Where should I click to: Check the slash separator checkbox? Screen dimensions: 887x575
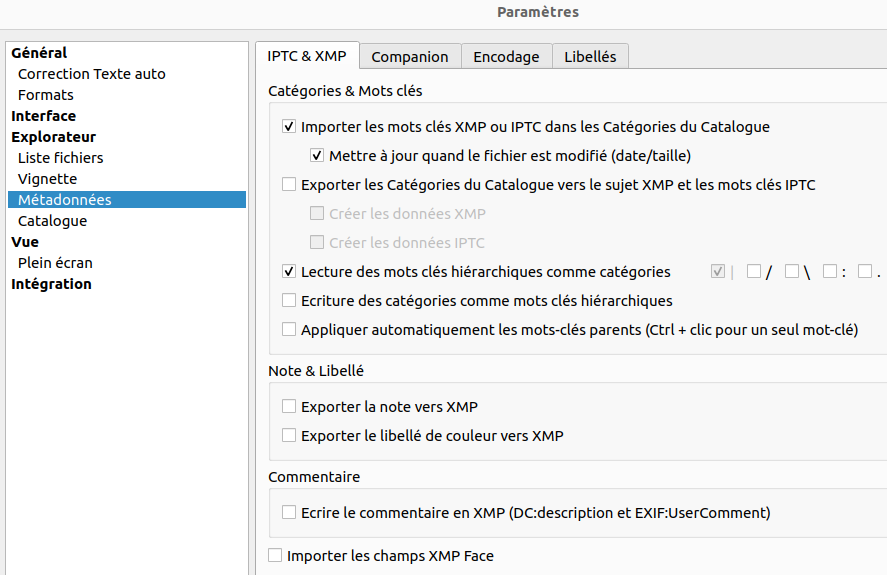pyautogui.click(x=754, y=272)
